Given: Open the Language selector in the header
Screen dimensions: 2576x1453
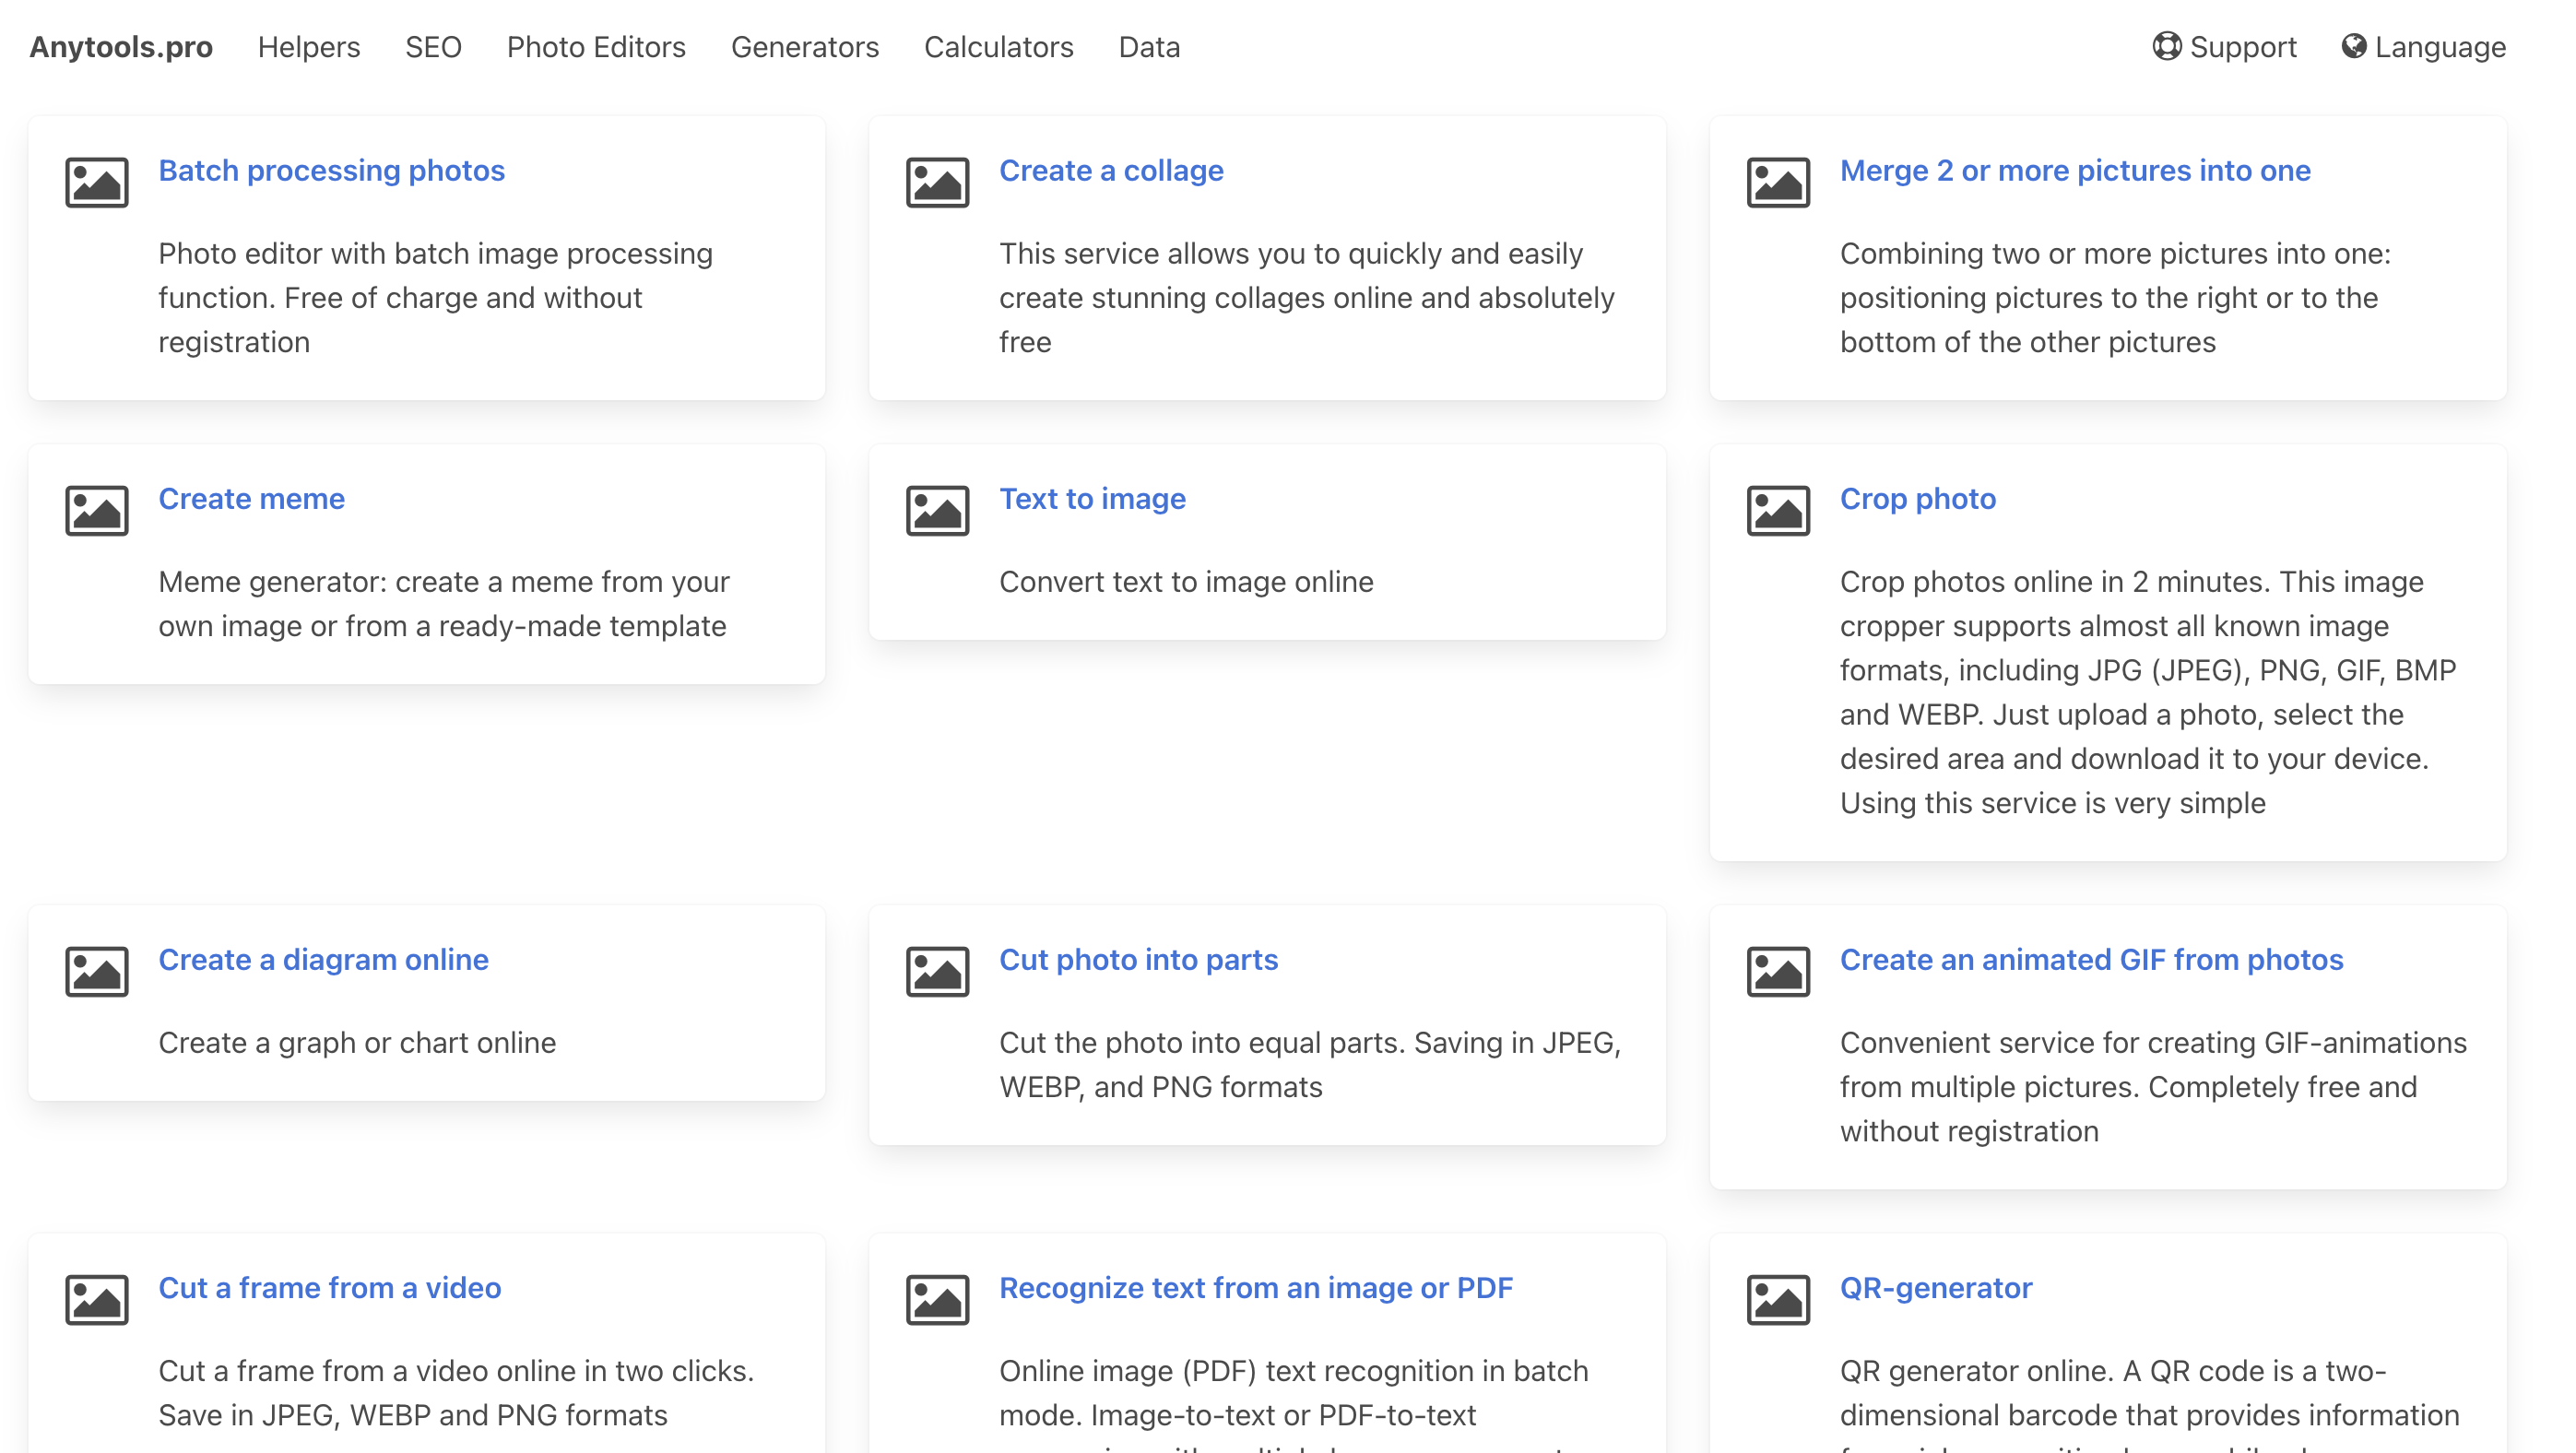Looking at the screenshot, I should pos(2423,47).
